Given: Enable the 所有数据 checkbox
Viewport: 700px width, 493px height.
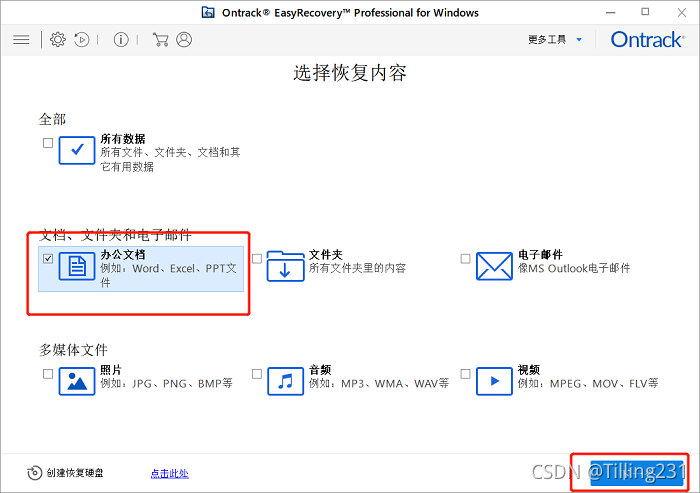Looking at the screenshot, I should click(x=48, y=143).
